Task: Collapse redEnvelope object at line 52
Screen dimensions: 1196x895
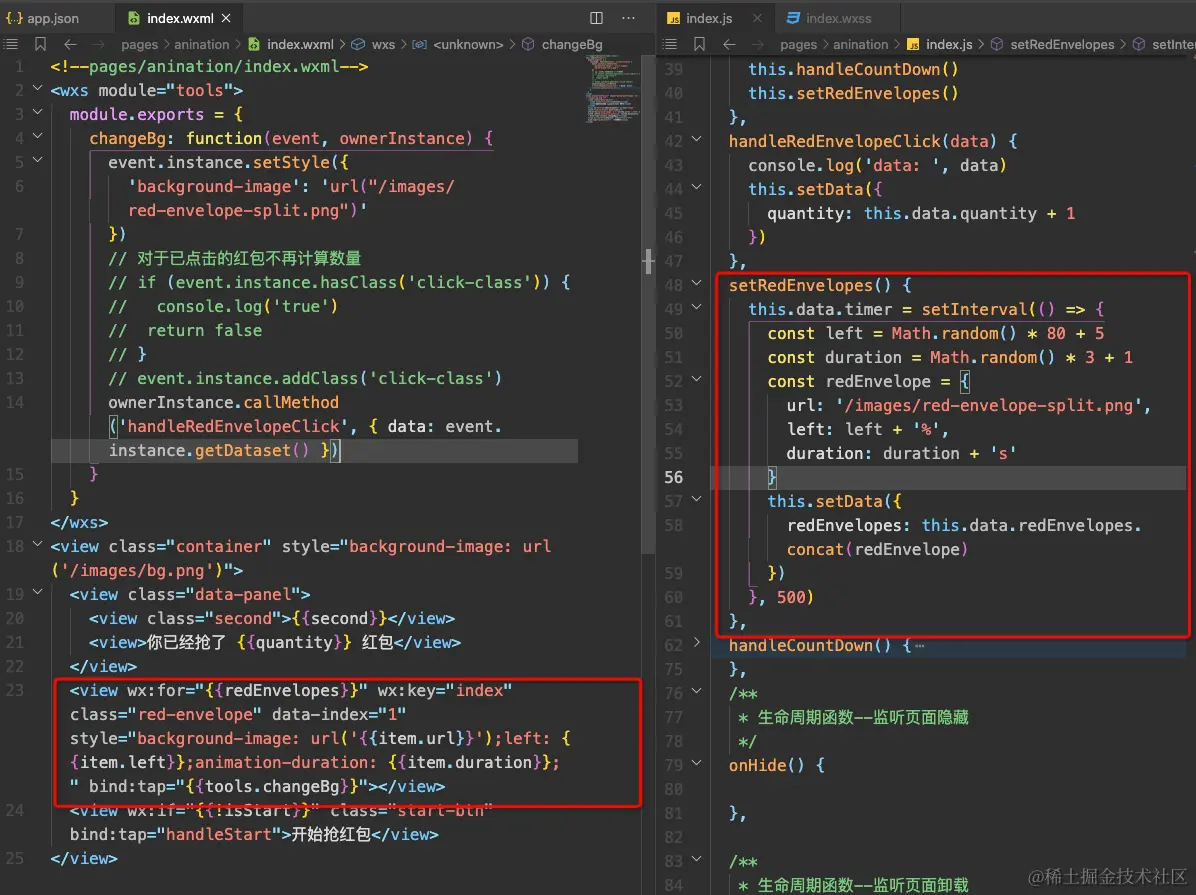Action: pyautogui.click(x=696, y=379)
